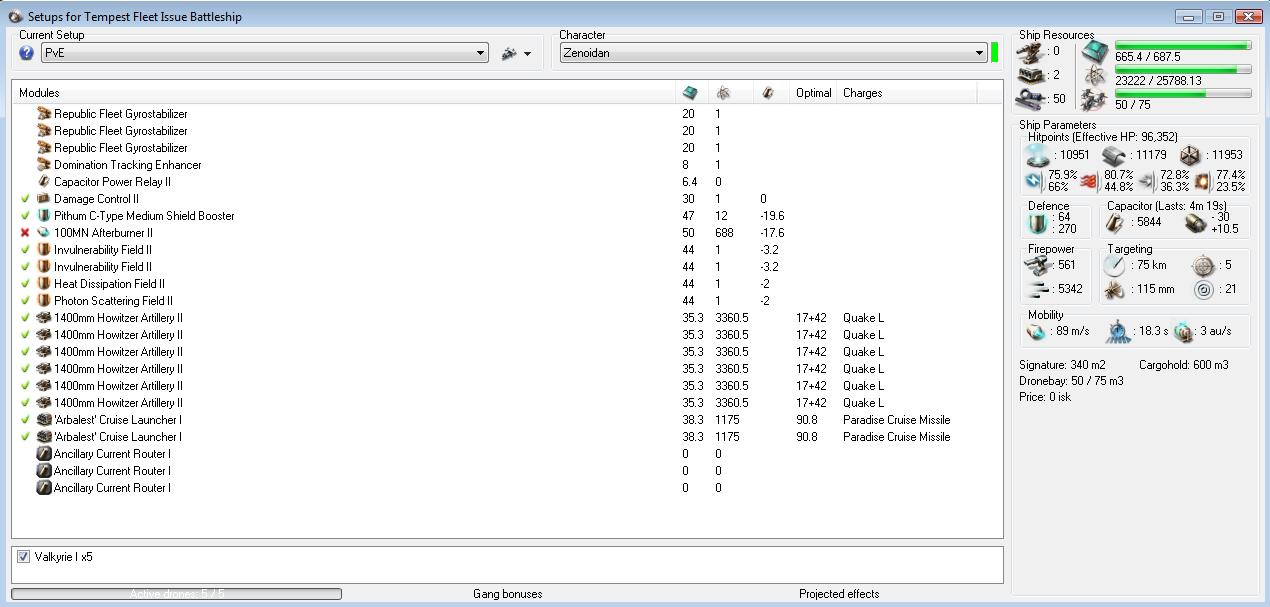The height and width of the screenshot is (607, 1270).
Task: Click the structure hitpoints icon showing 11953
Action: [x=1190, y=155]
